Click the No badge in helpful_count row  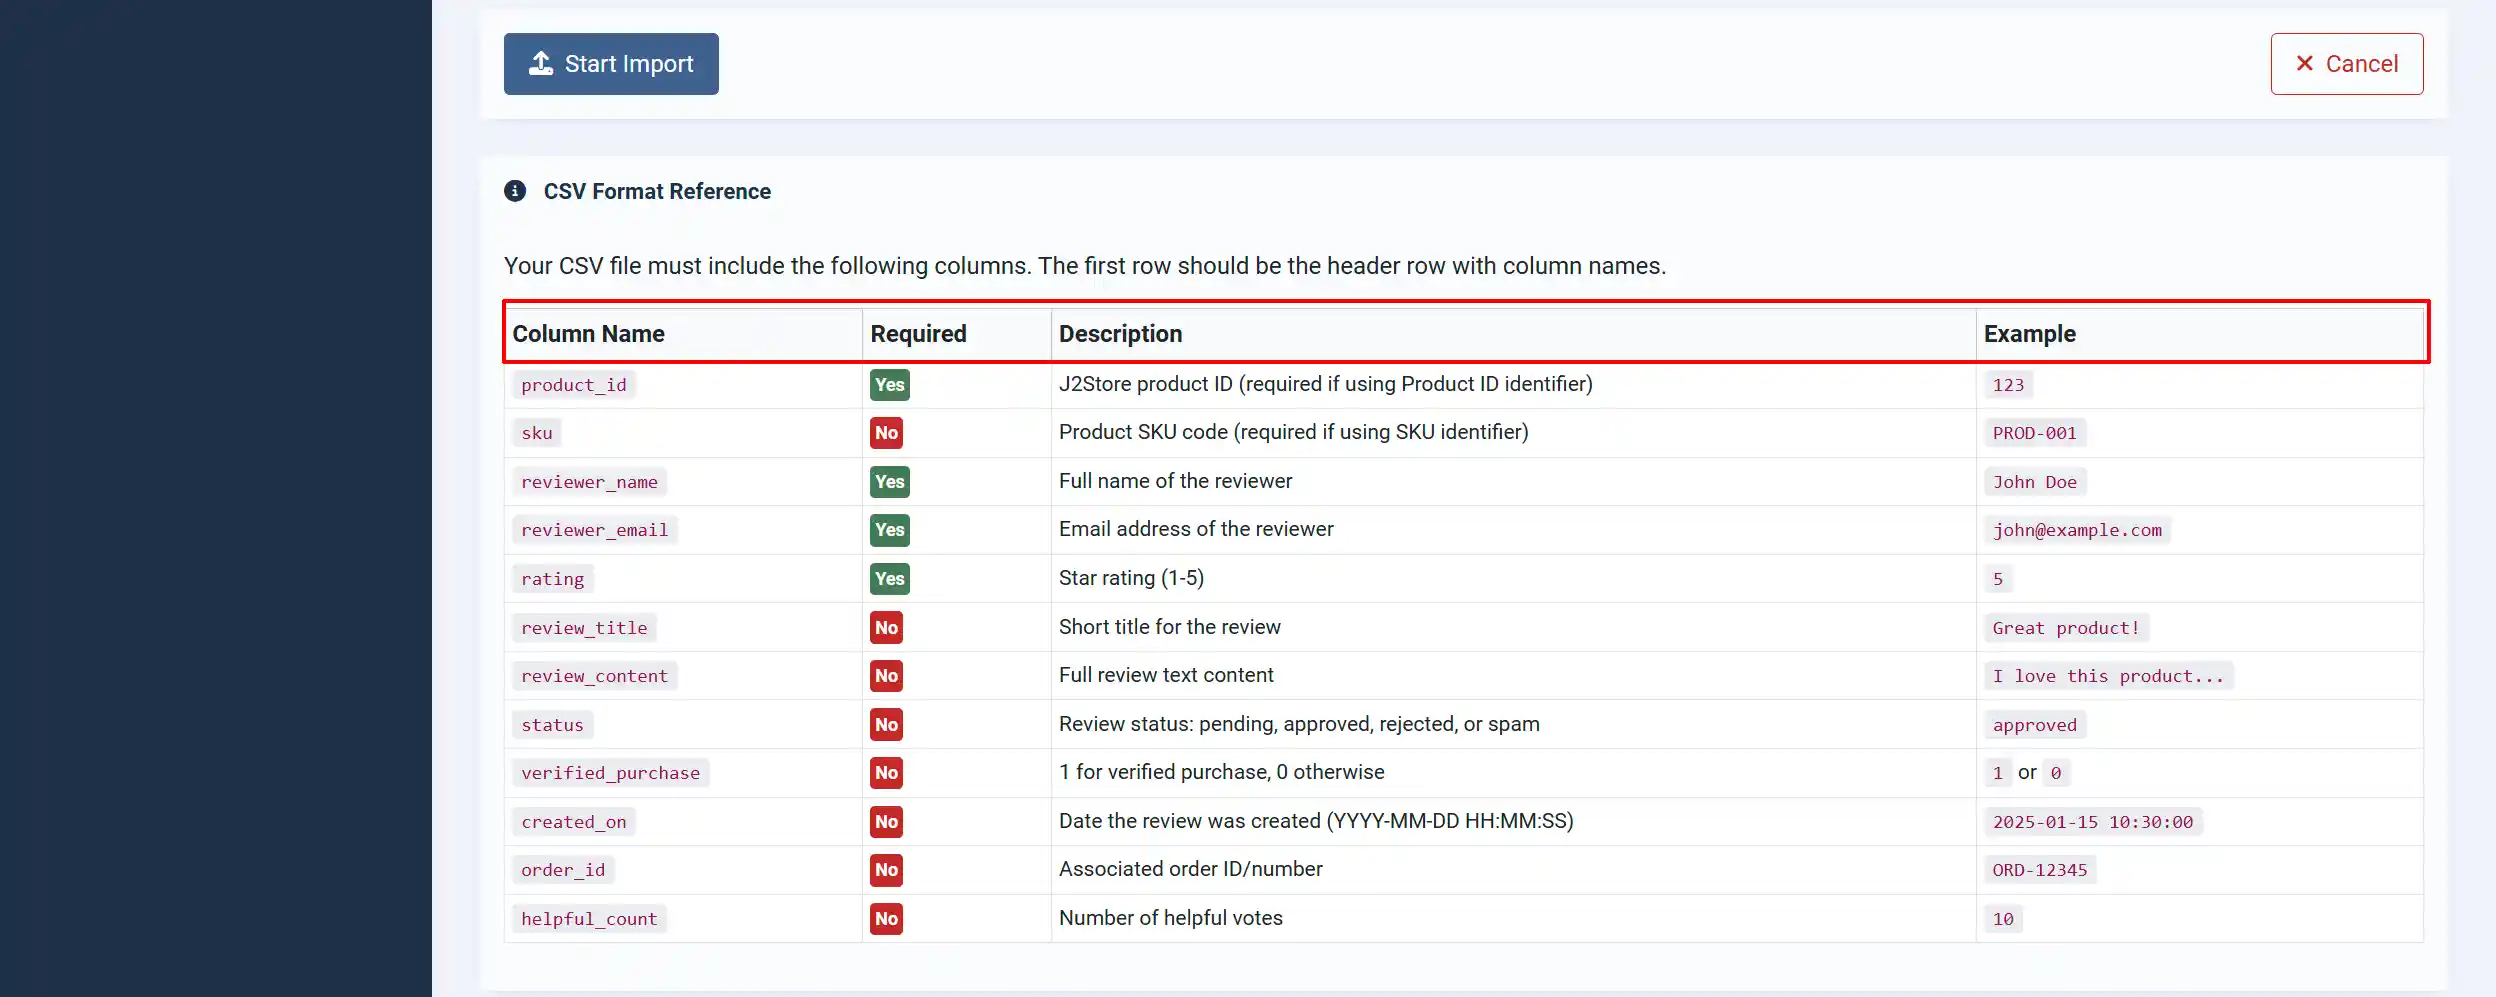tap(887, 919)
